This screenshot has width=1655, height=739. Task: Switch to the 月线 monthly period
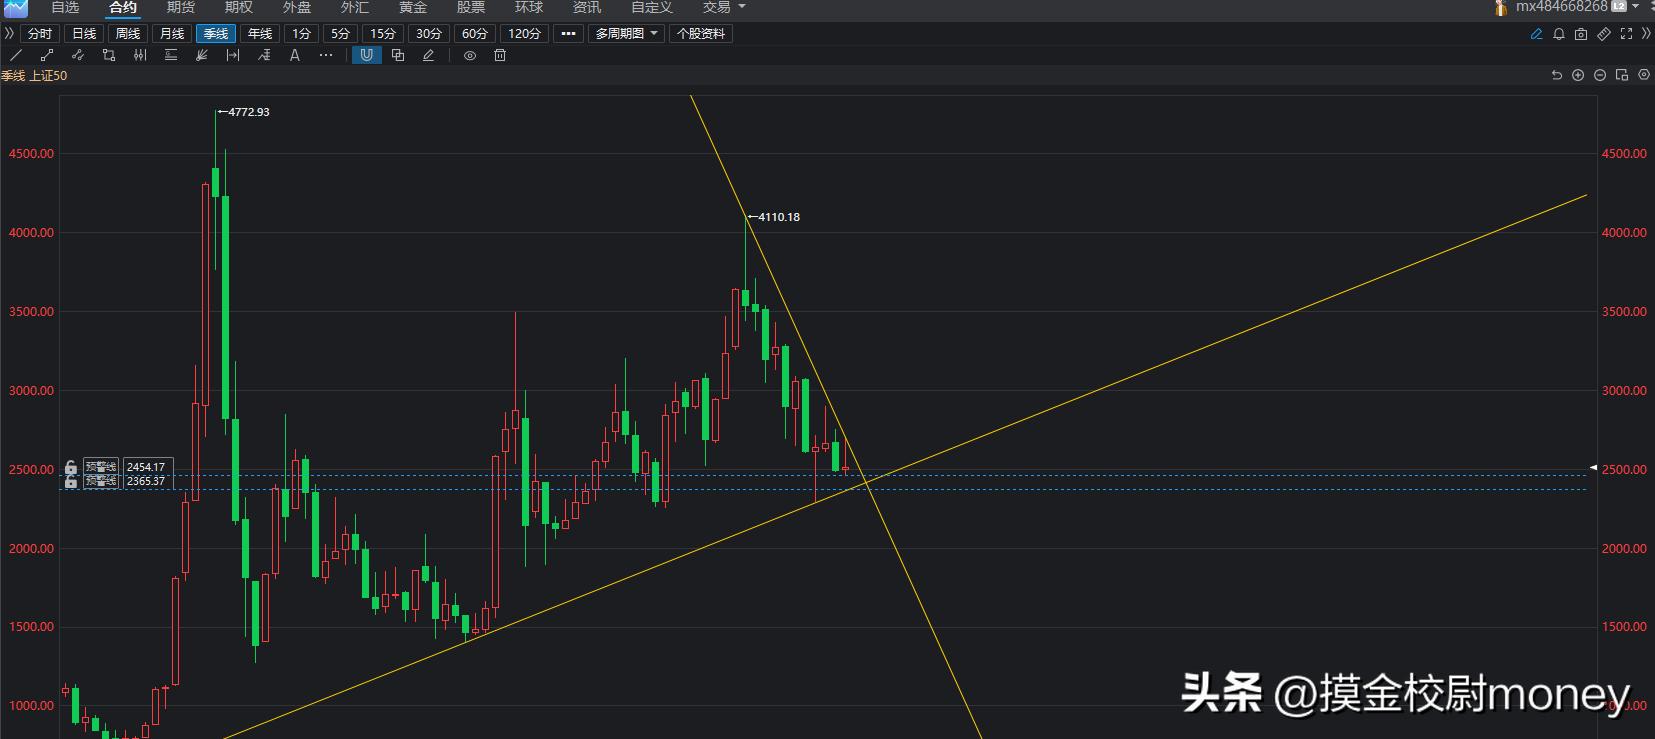tap(172, 34)
